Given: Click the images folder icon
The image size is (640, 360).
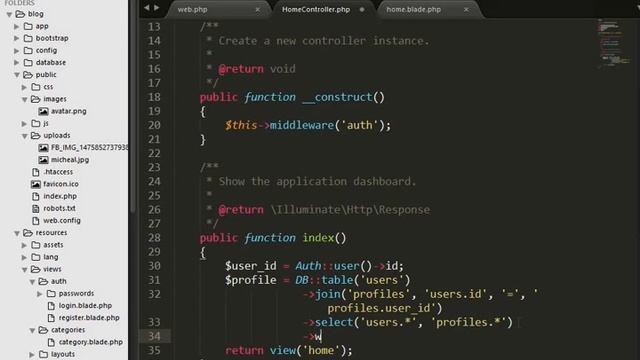Looking at the screenshot, I should point(36,99).
